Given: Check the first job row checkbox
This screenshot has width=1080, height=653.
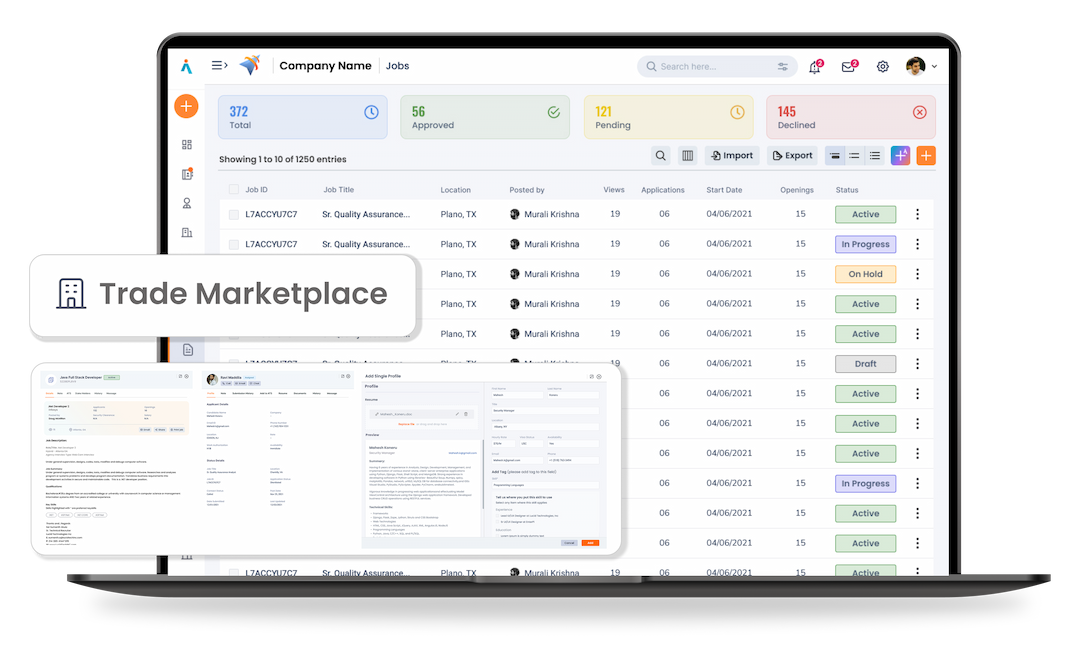Looking at the screenshot, I should (233, 215).
